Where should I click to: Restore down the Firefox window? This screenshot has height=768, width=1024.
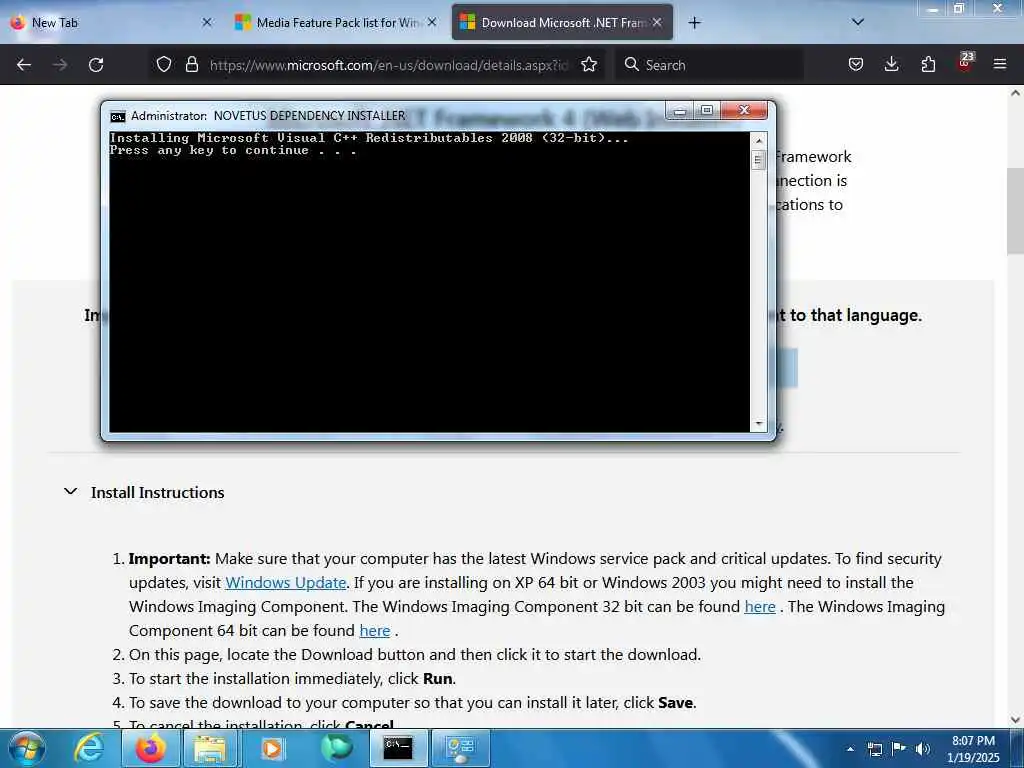(x=959, y=8)
